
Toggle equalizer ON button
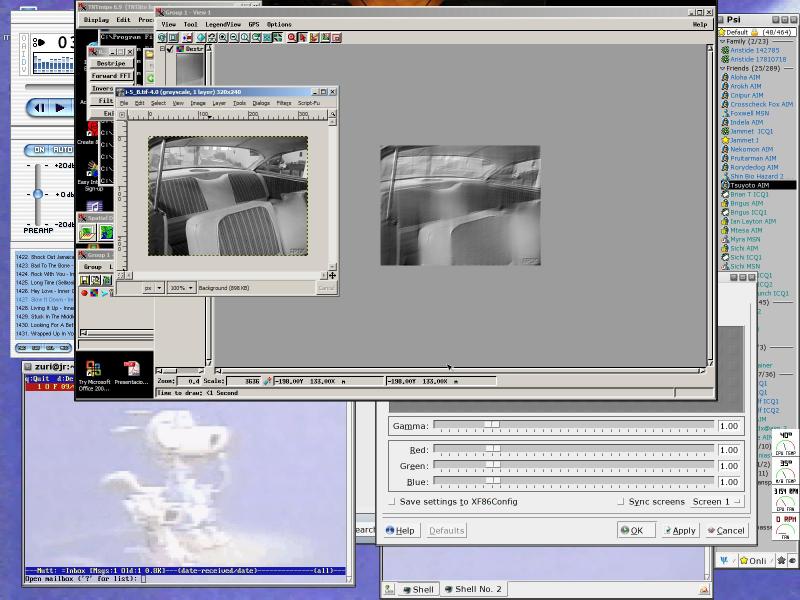(39, 150)
